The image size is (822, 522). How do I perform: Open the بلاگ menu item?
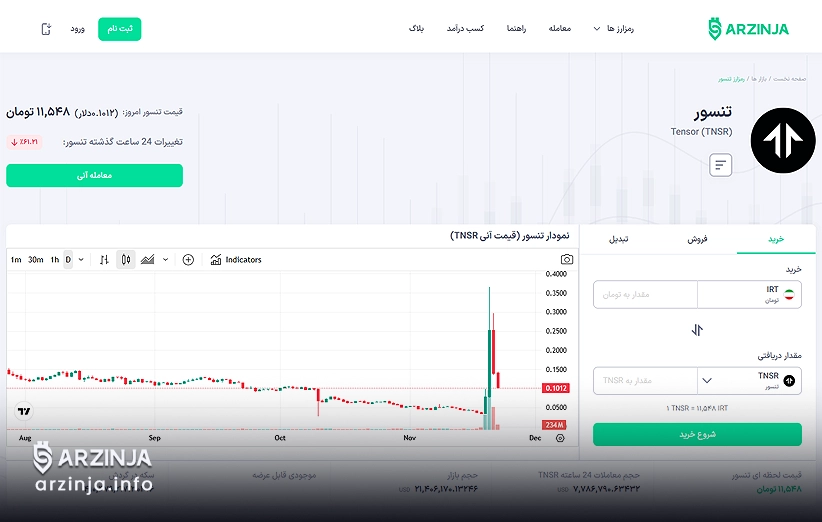point(416,29)
